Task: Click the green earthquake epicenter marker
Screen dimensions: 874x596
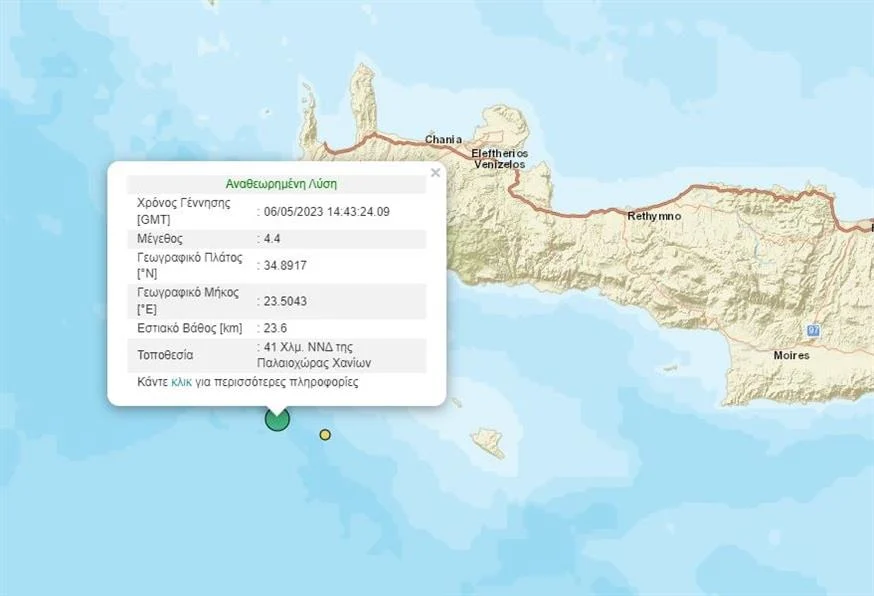Action: [x=277, y=419]
